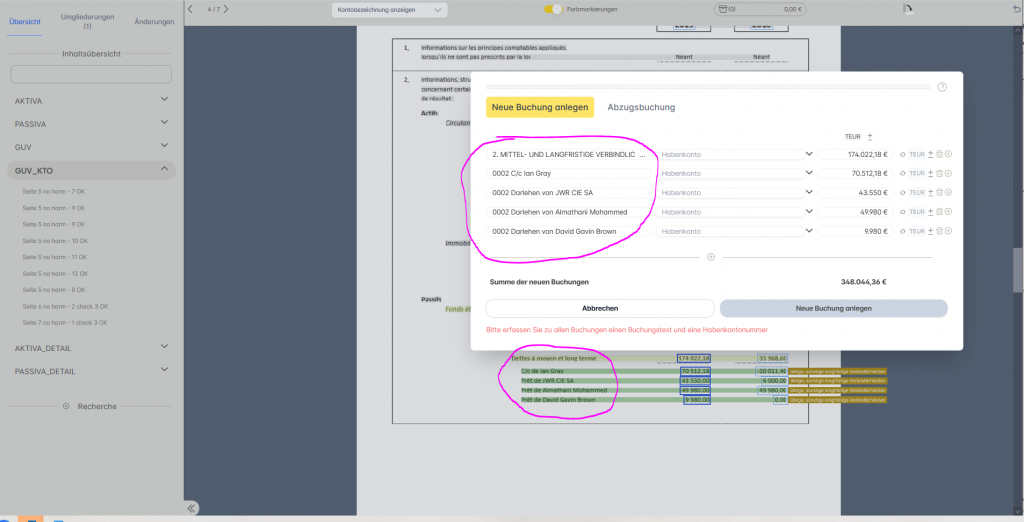The image size is (1024, 522).
Task: Switch to the Abzugsbuchung tab
Action: [641, 107]
